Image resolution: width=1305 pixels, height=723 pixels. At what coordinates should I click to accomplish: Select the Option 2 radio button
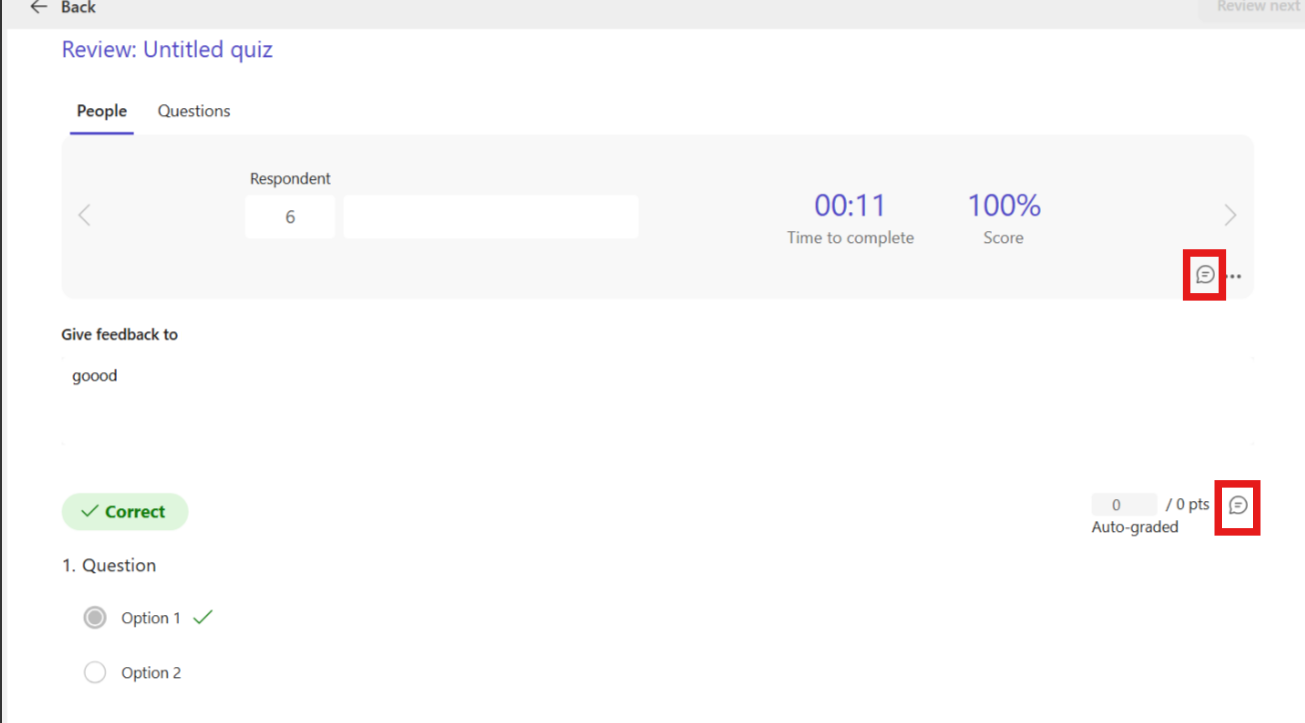[x=95, y=673]
